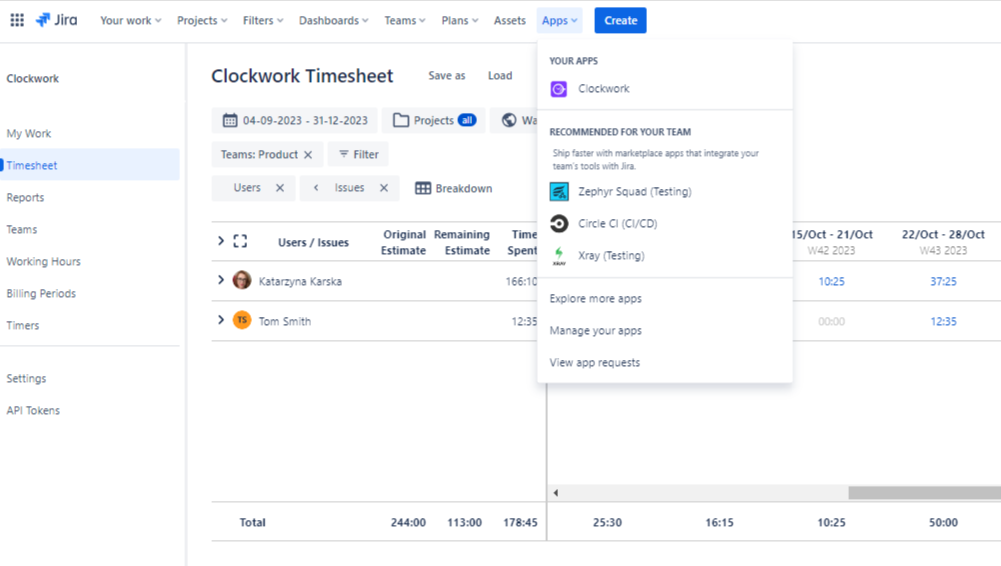Open Timers in sidebar

pyautogui.click(x=23, y=325)
